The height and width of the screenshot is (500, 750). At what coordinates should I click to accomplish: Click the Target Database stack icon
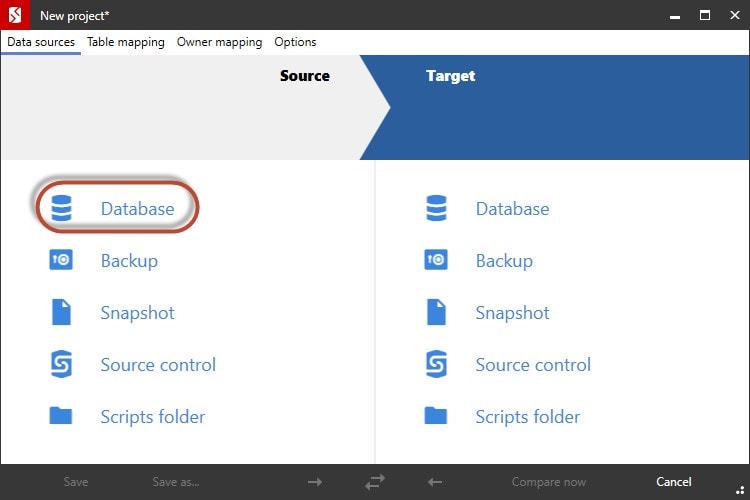pyautogui.click(x=436, y=208)
